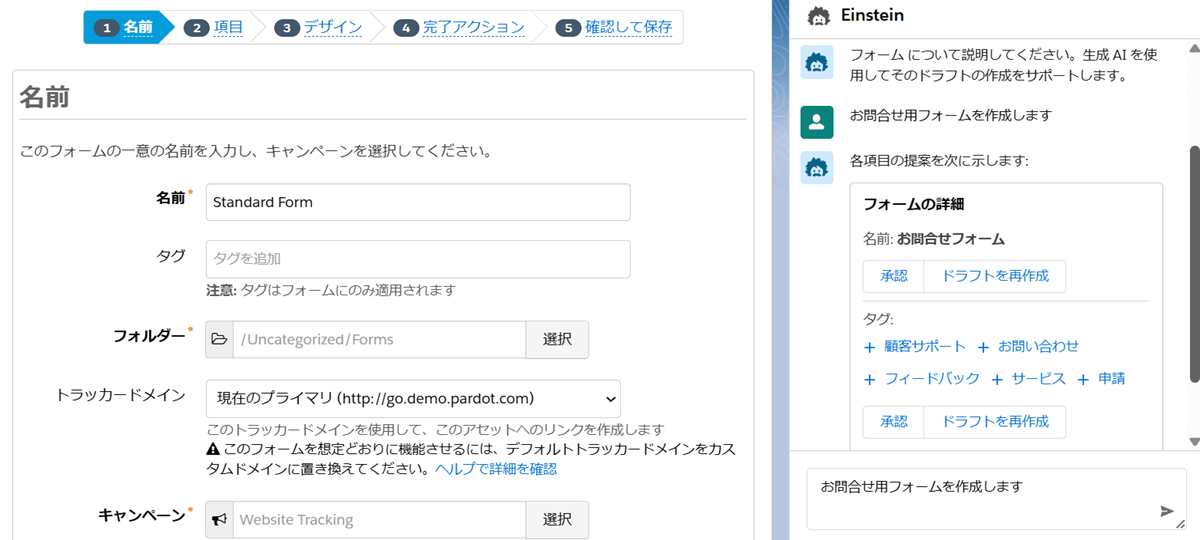This screenshot has height=540, width=1200.
Task: Click the Einstein avatar in the panel header
Action: [x=819, y=16]
